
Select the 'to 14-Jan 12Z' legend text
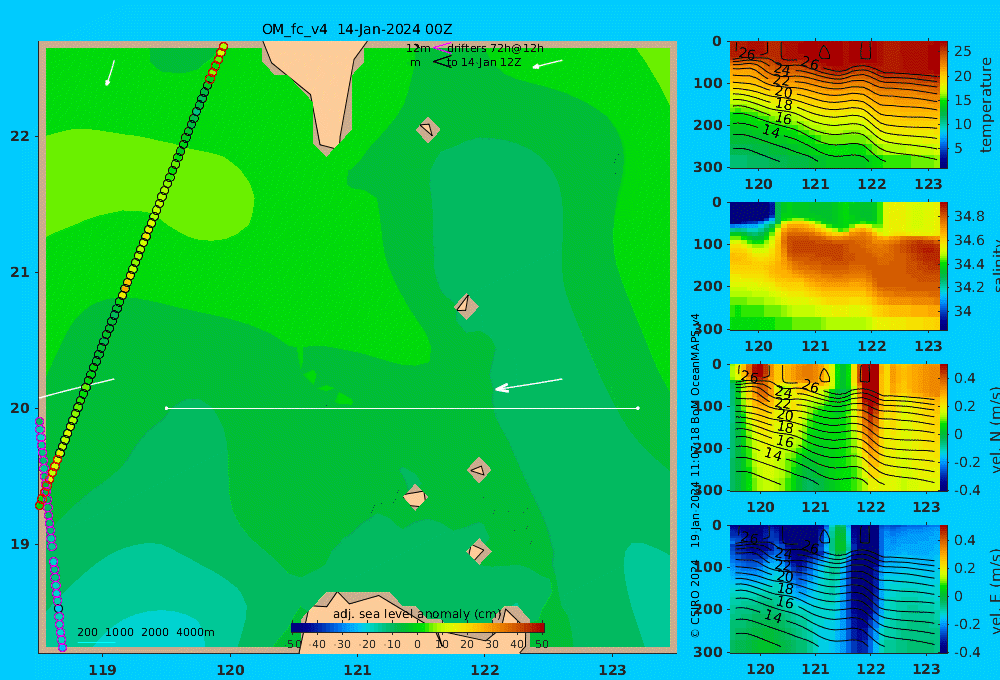[x=484, y=63]
